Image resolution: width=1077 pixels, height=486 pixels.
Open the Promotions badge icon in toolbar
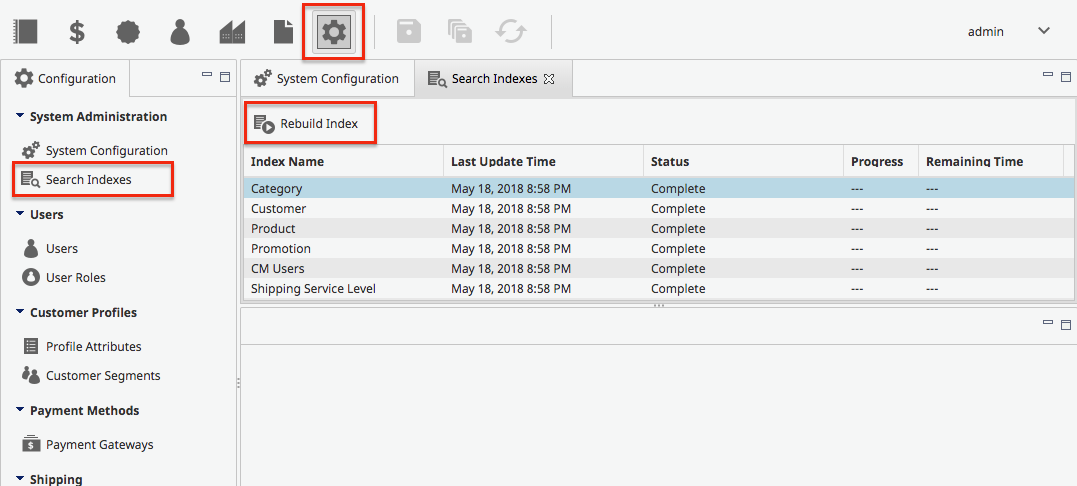coord(128,32)
